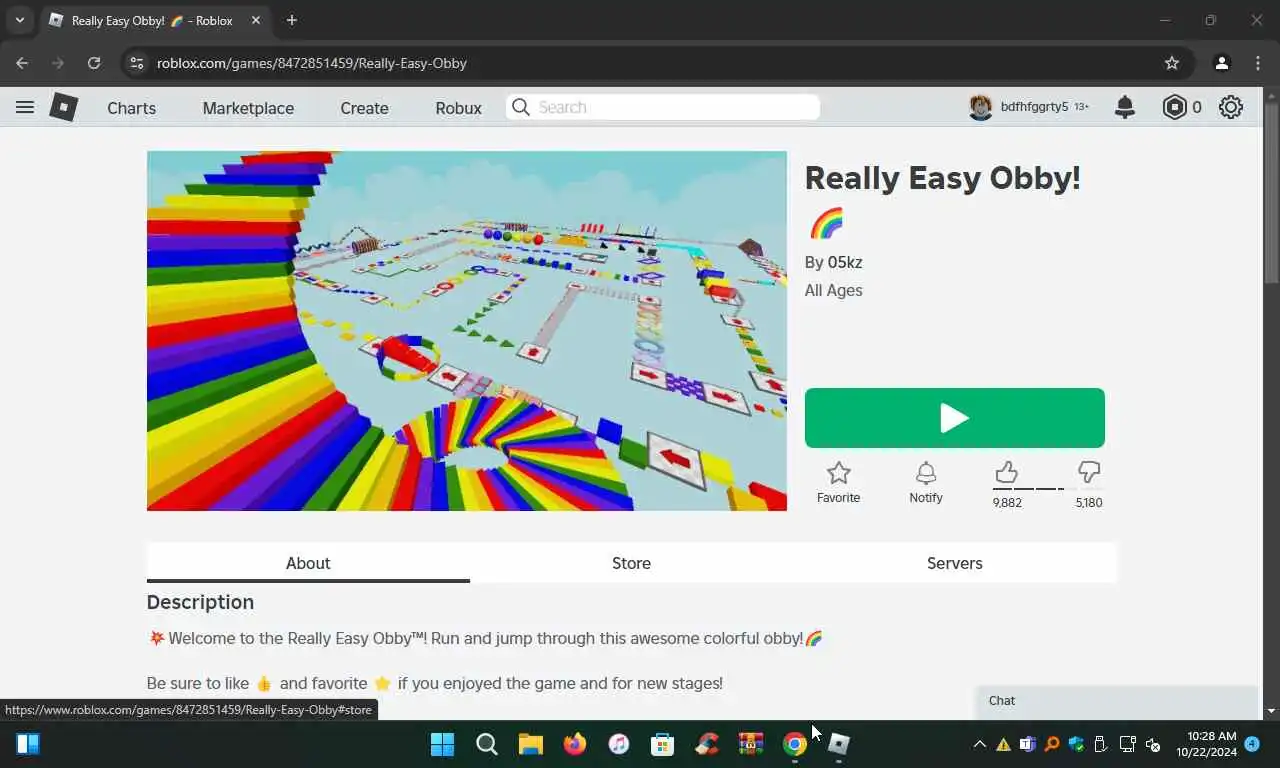
Task: Open CCleaner from taskbar
Action: click(x=707, y=744)
